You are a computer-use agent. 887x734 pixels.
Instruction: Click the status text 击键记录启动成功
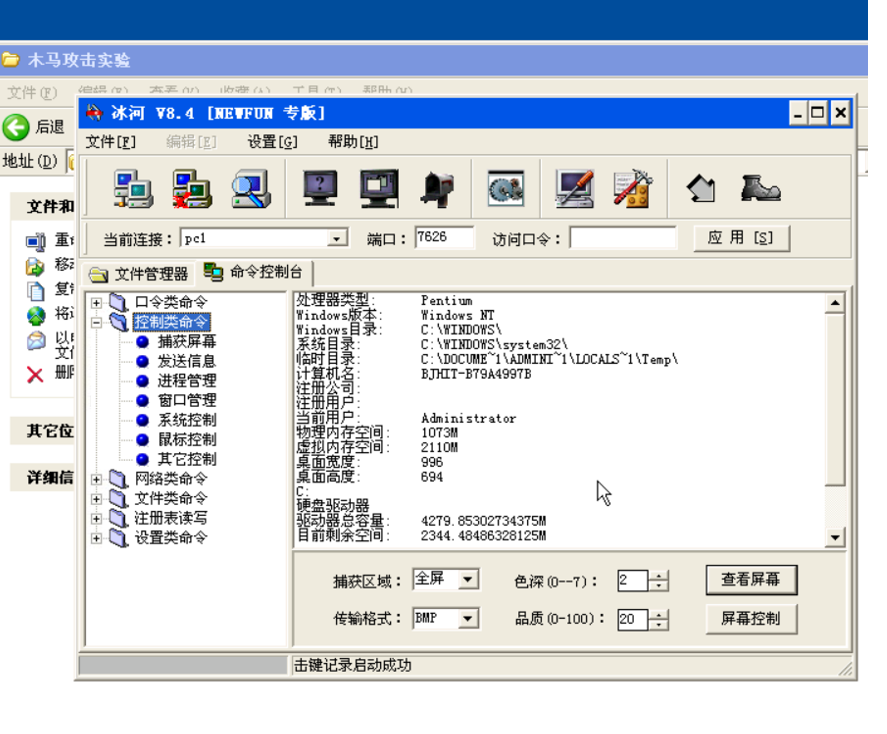tap(352, 666)
